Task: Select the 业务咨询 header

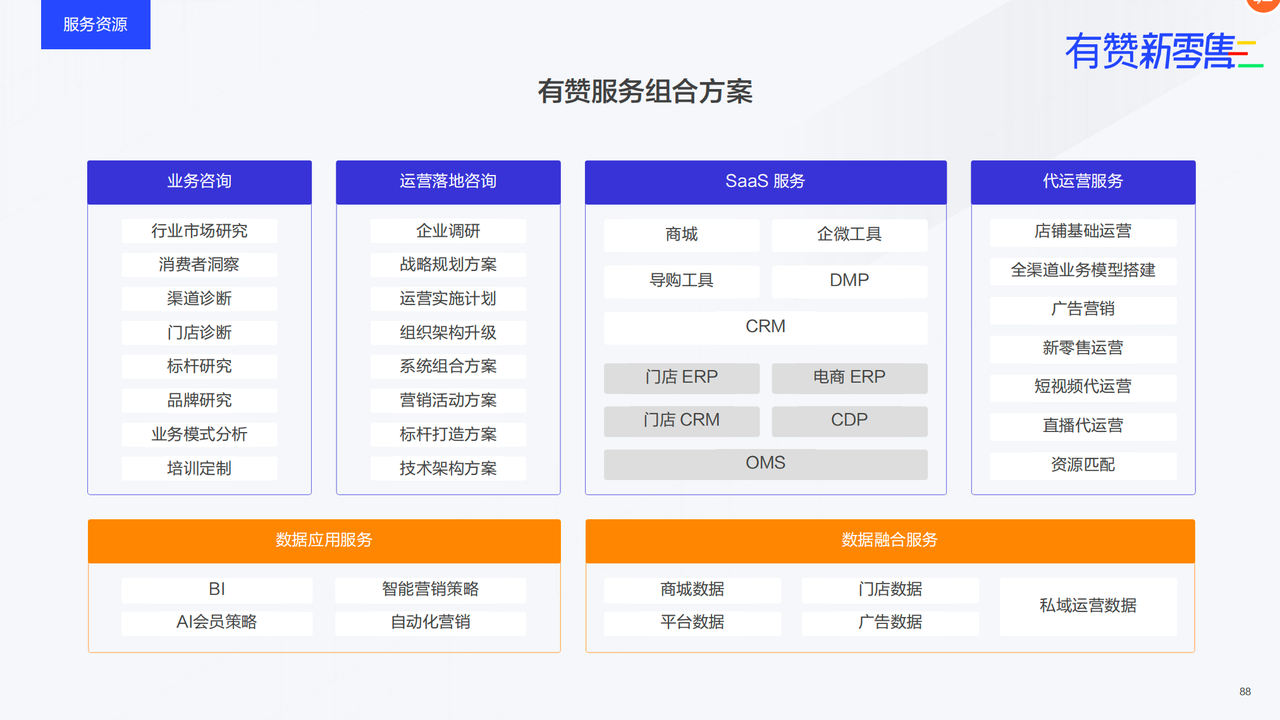Action: tap(199, 182)
